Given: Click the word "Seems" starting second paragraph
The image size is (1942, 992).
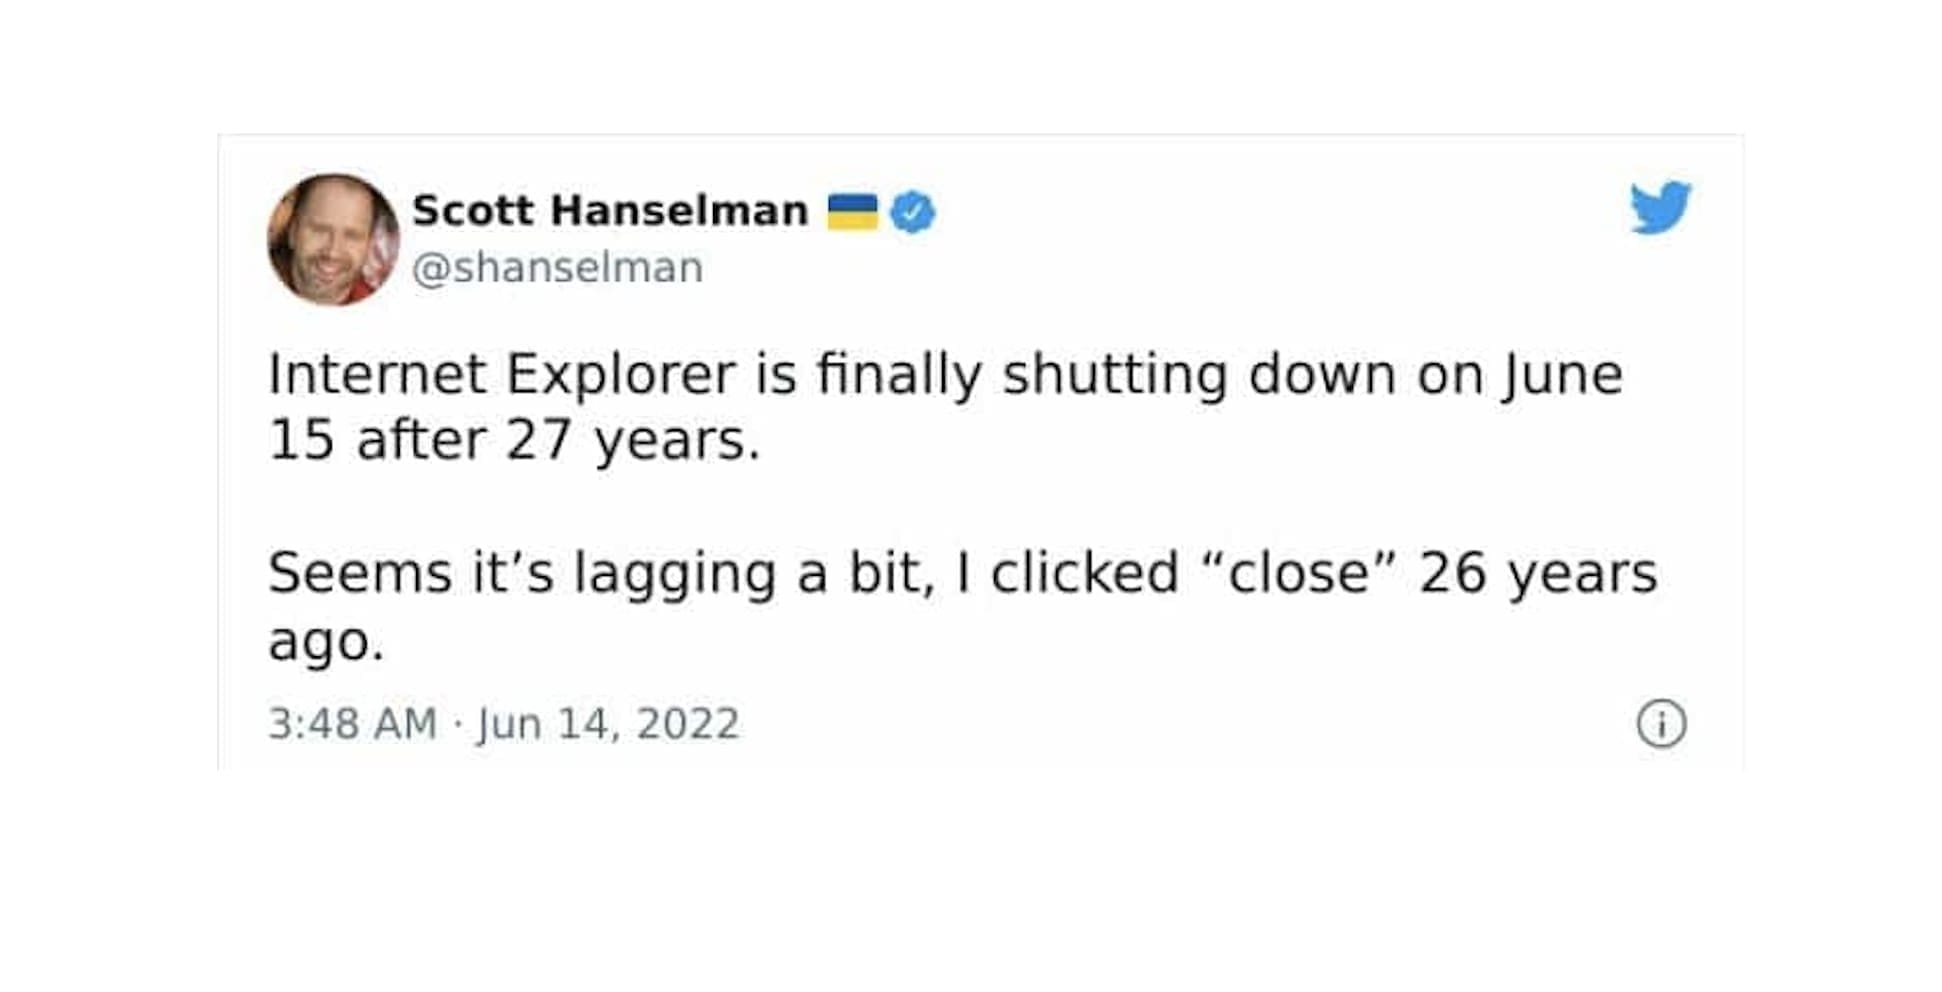Looking at the screenshot, I should click(x=360, y=574).
